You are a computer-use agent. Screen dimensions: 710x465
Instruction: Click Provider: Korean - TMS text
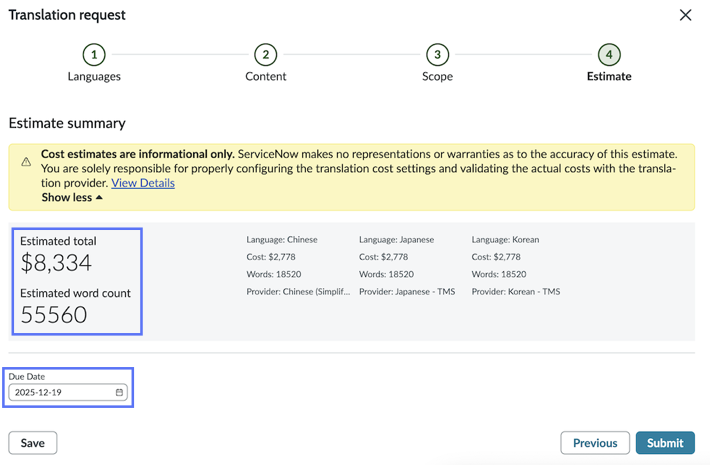(x=516, y=292)
